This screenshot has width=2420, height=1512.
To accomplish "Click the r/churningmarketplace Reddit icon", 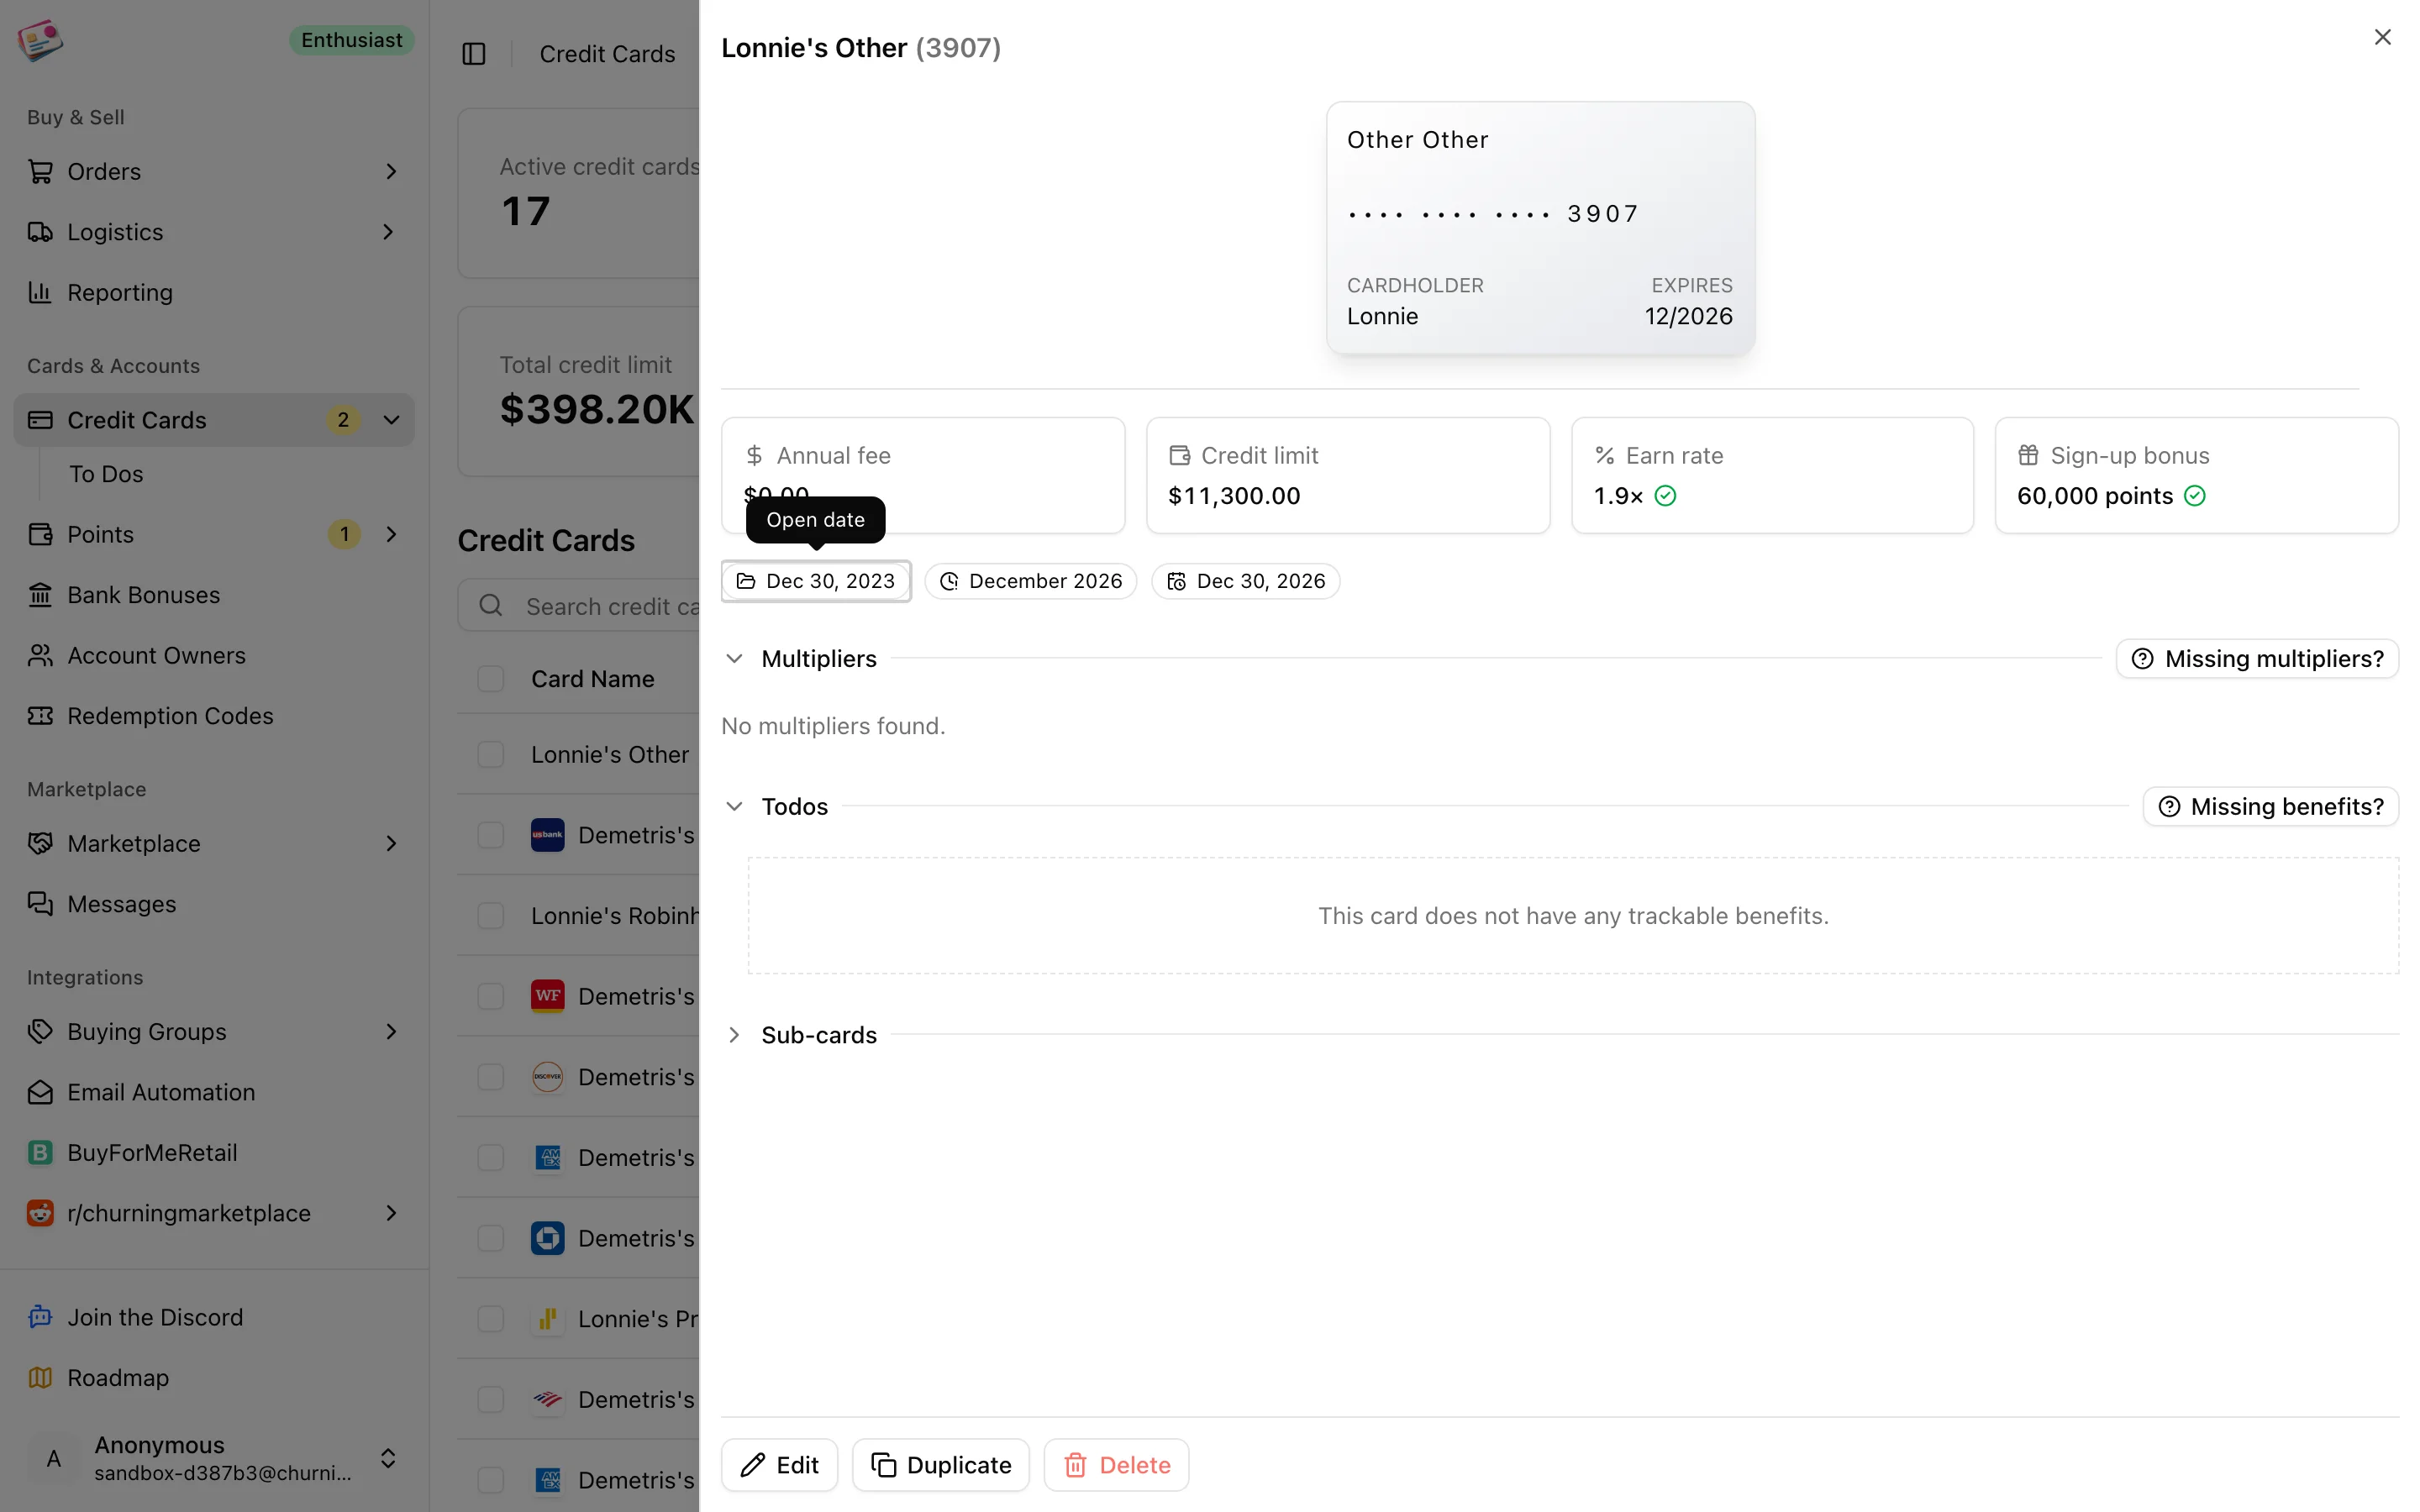I will point(40,1213).
